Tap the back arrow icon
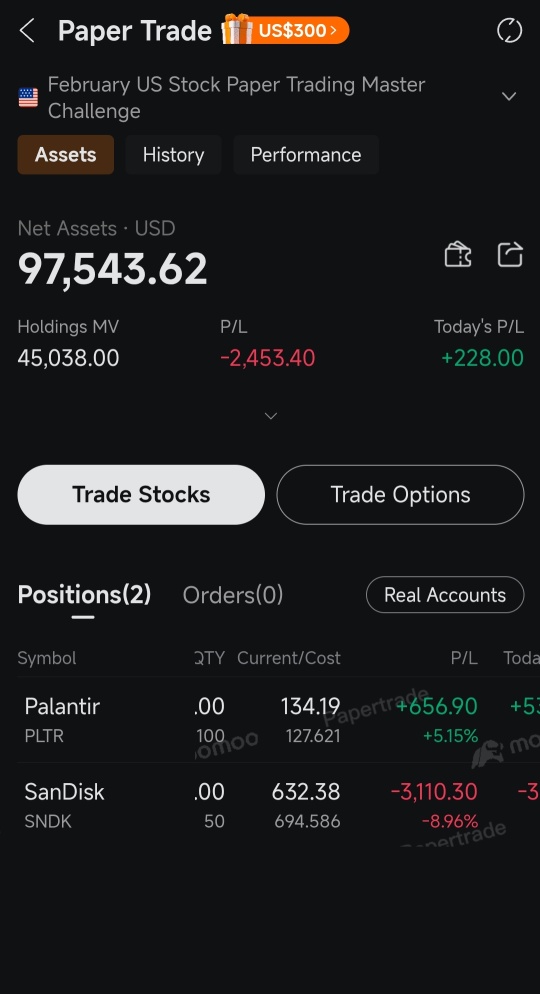Viewport: 540px width, 994px height. pyautogui.click(x=27, y=30)
